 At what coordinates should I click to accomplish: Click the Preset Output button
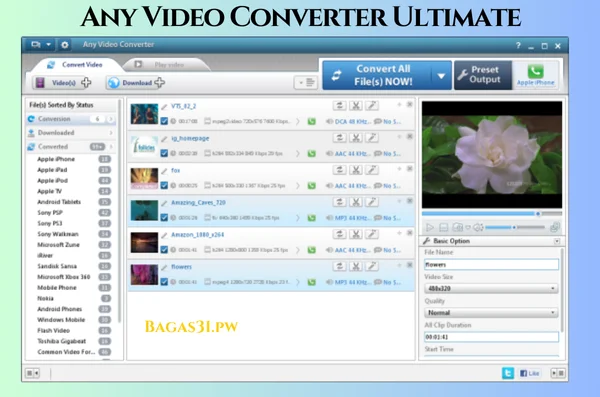click(483, 75)
